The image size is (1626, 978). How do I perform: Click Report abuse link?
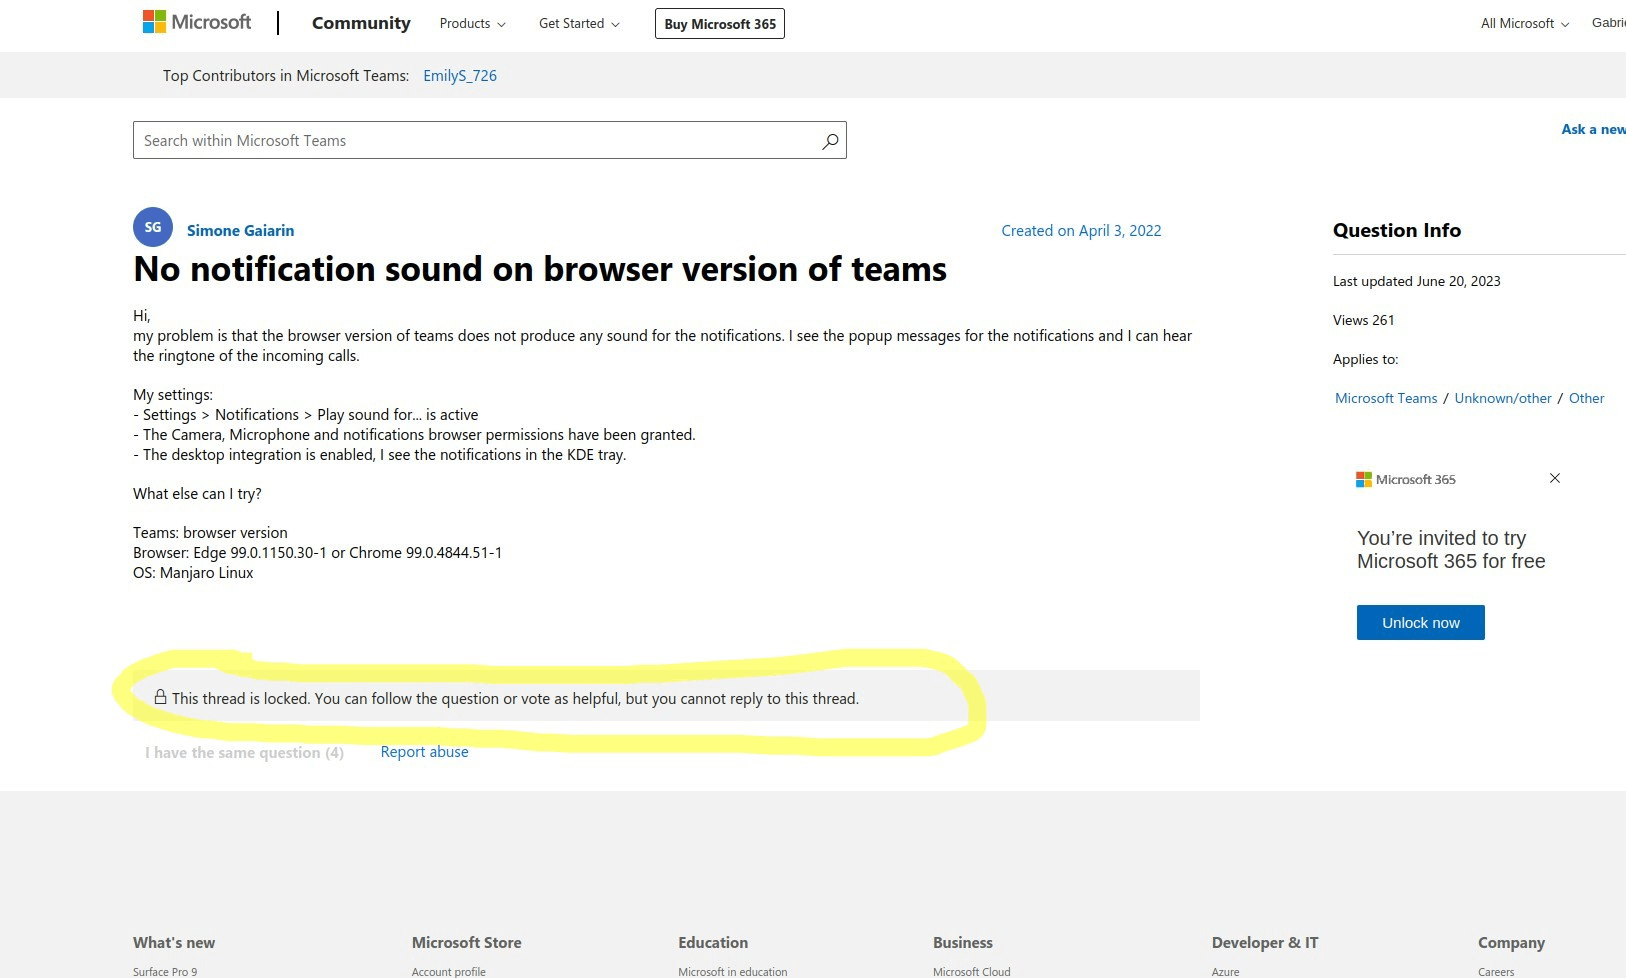coord(424,752)
